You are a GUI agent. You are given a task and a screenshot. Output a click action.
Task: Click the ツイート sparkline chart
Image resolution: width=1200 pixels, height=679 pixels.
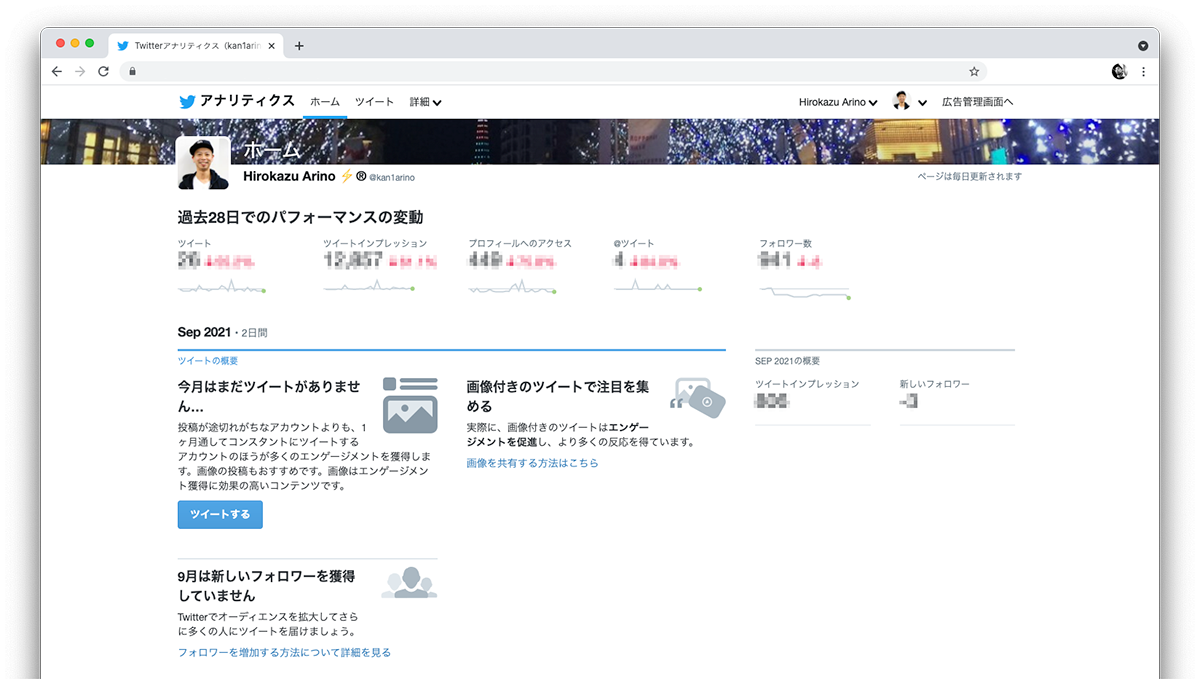(x=221, y=287)
